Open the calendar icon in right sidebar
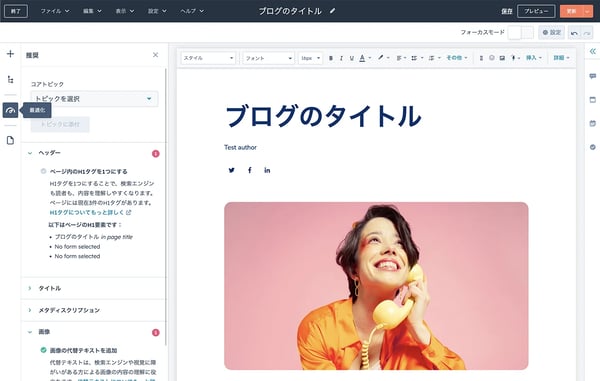This screenshot has width=600, height=381. (x=592, y=123)
